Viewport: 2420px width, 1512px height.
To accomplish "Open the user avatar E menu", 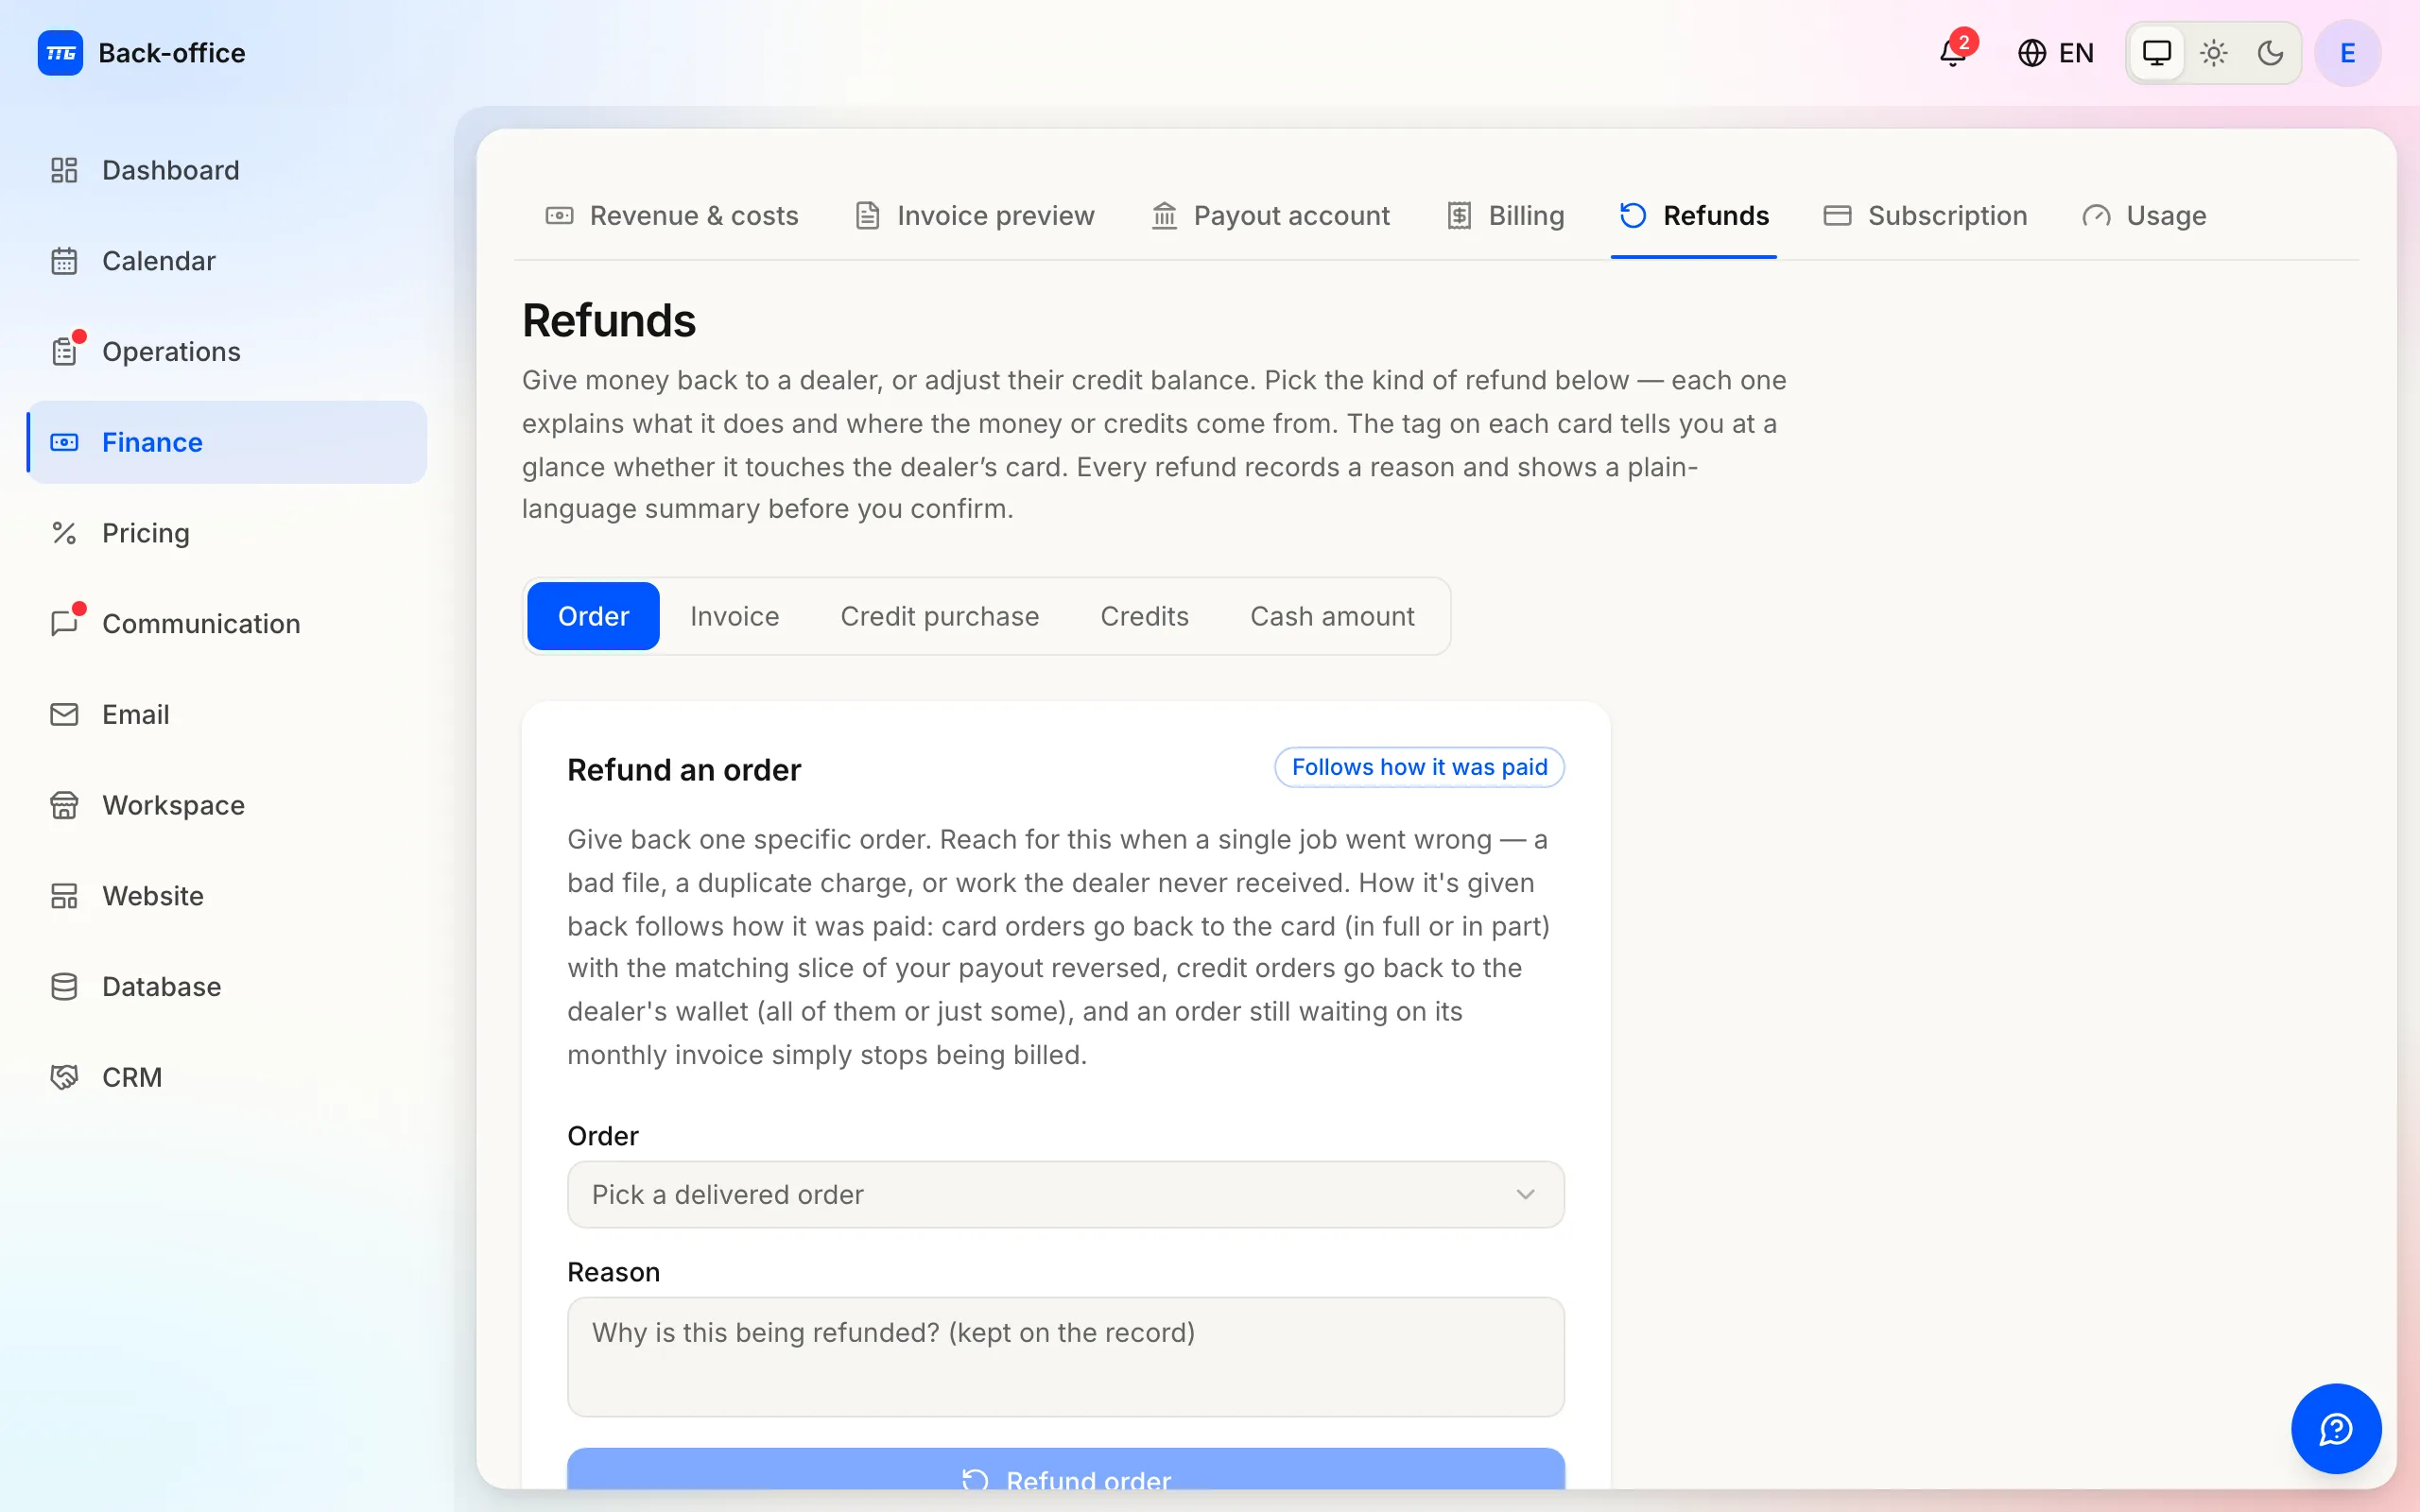I will pyautogui.click(x=2348, y=53).
